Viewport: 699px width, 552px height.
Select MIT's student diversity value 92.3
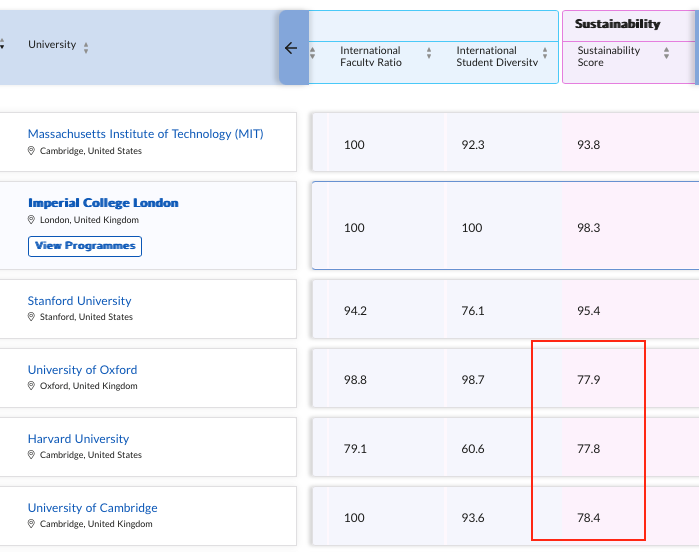[473, 145]
